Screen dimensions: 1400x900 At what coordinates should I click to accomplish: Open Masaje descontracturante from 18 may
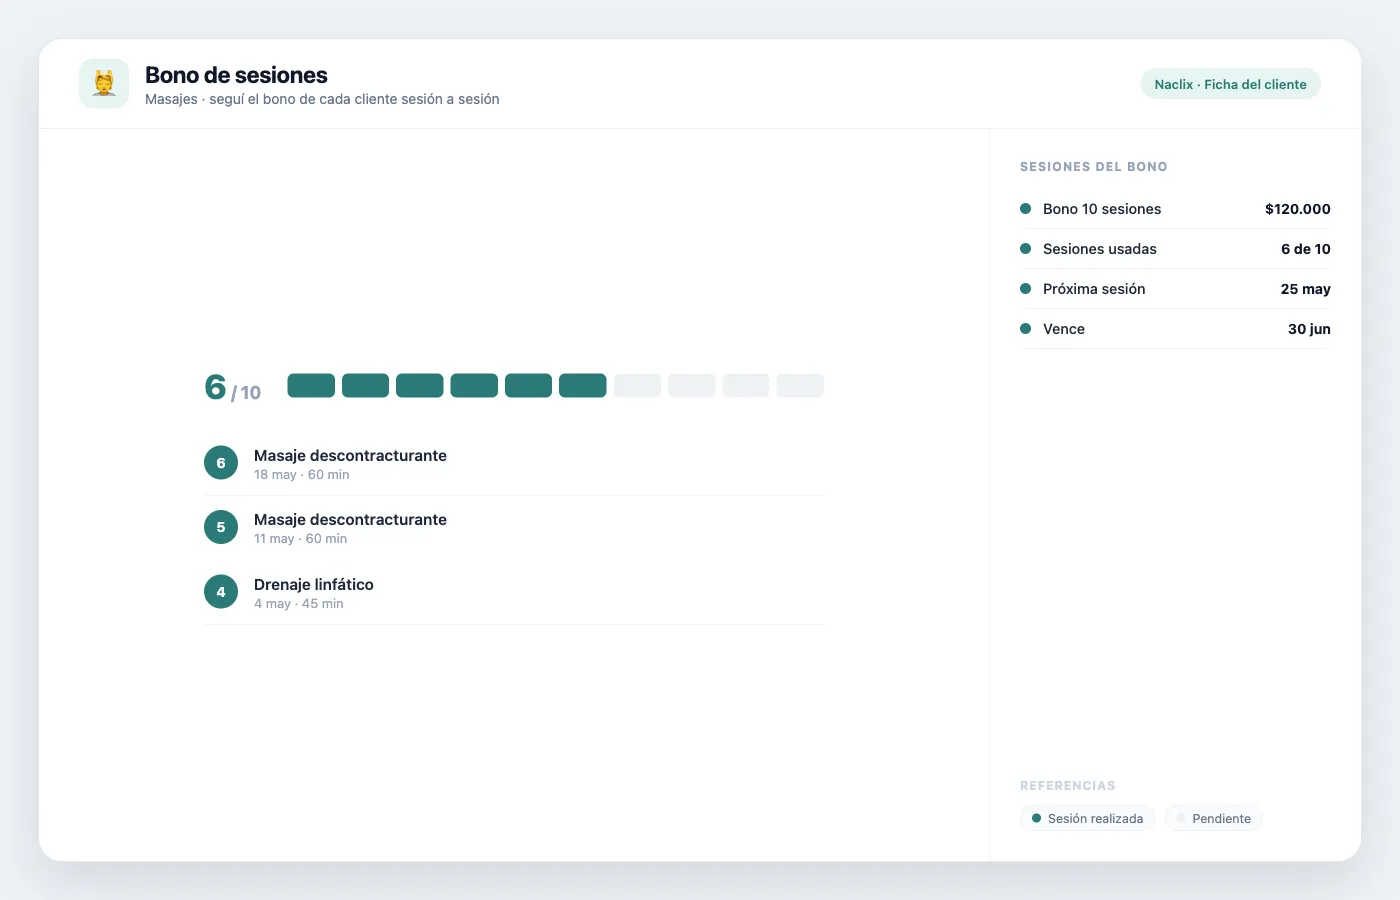point(514,463)
